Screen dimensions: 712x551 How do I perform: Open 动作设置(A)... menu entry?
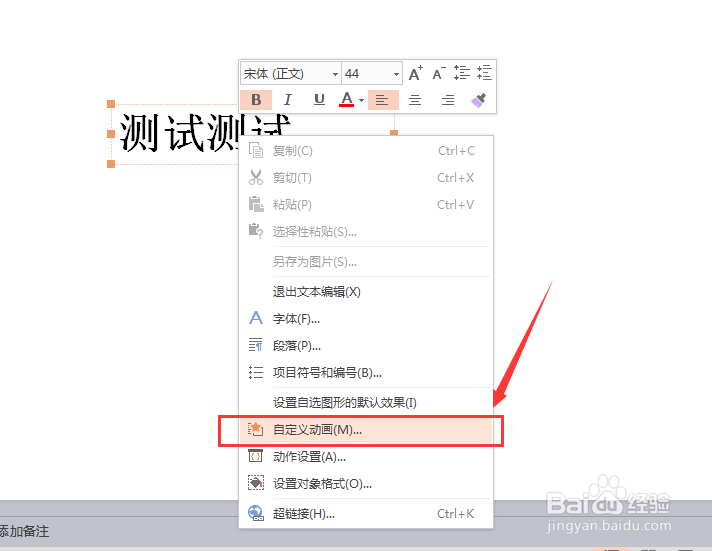point(366,457)
